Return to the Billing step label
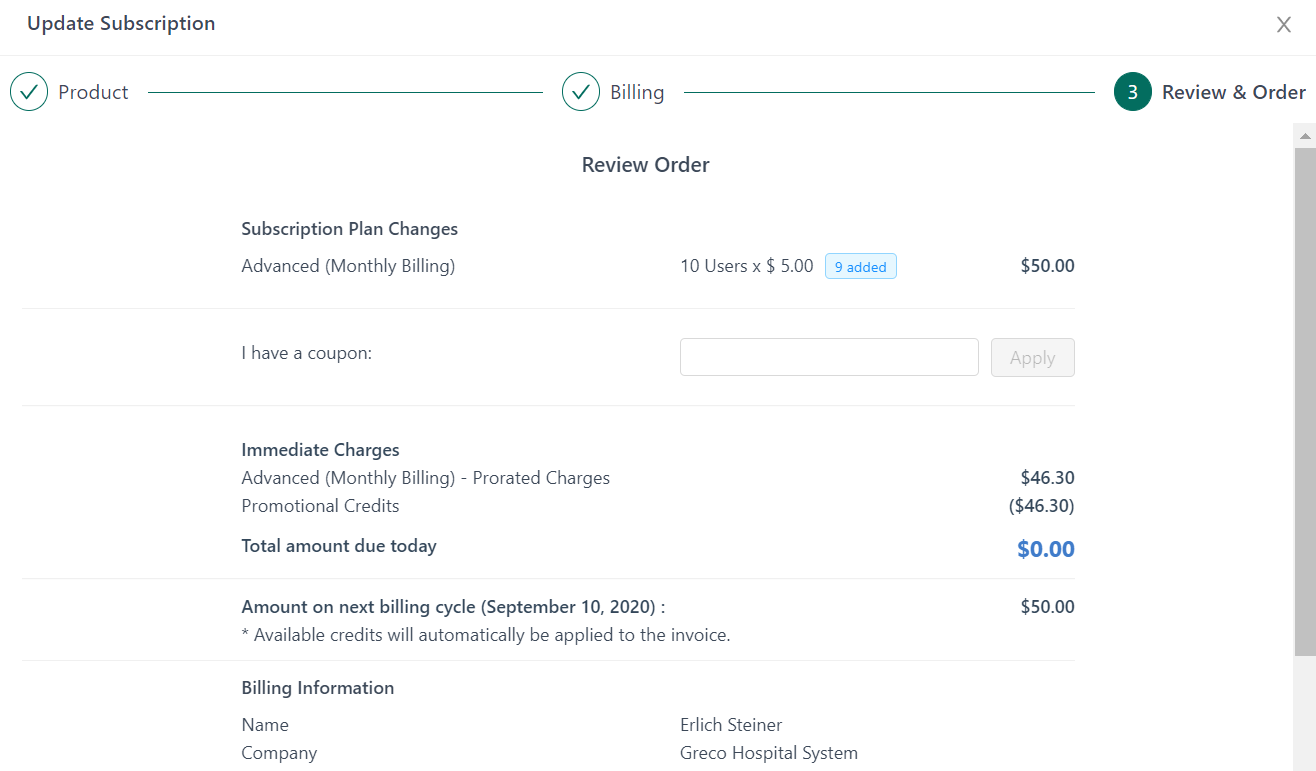Screen dimensions: 1316x771 click(x=637, y=92)
